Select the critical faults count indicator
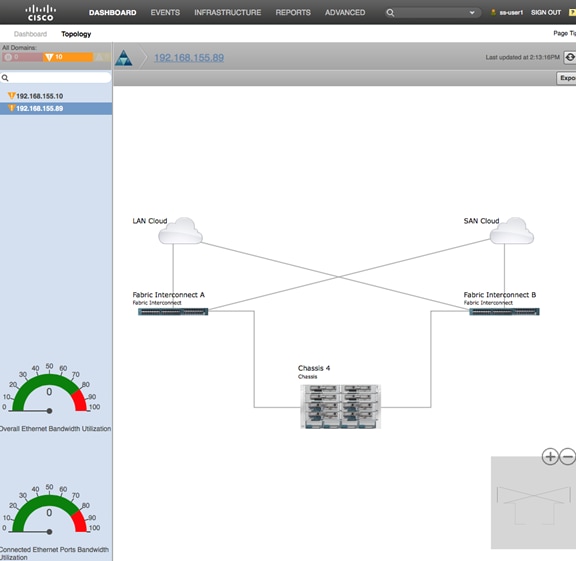Image resolution: width=576 pixels, height=561 pixels. point(22,57)
